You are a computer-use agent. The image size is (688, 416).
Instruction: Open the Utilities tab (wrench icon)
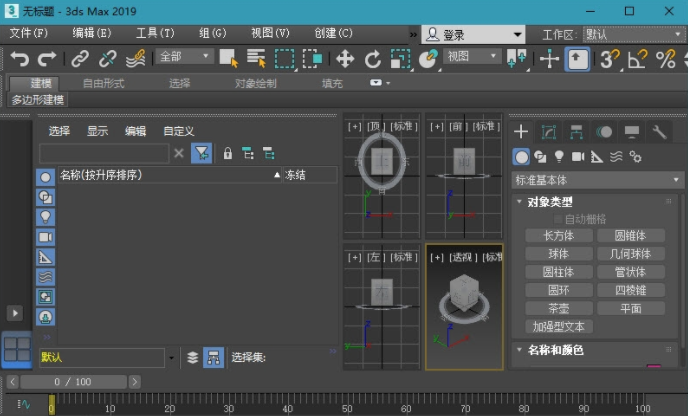coord(660,132)
